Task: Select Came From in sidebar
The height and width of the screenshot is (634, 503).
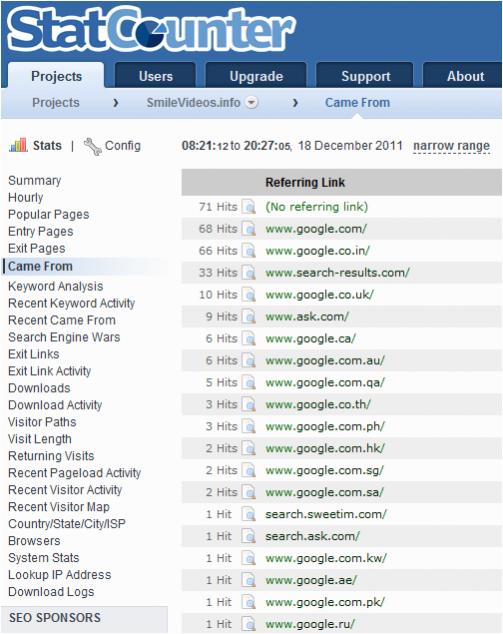Action: coord(40,266)
